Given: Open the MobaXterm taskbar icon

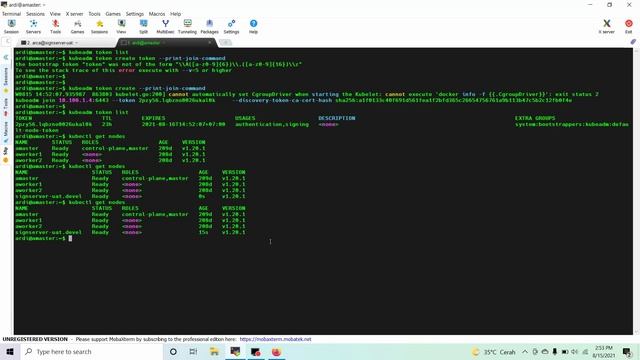Looking at the screenshot, I should [235, 351].
